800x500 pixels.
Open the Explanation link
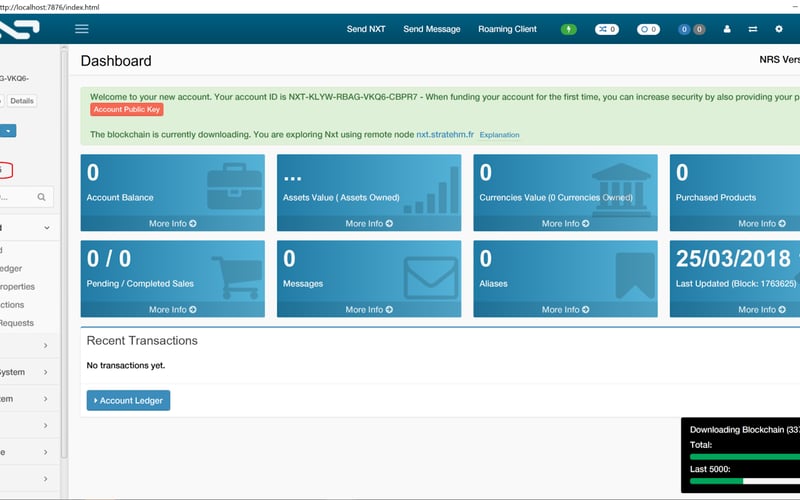point(499,135)
